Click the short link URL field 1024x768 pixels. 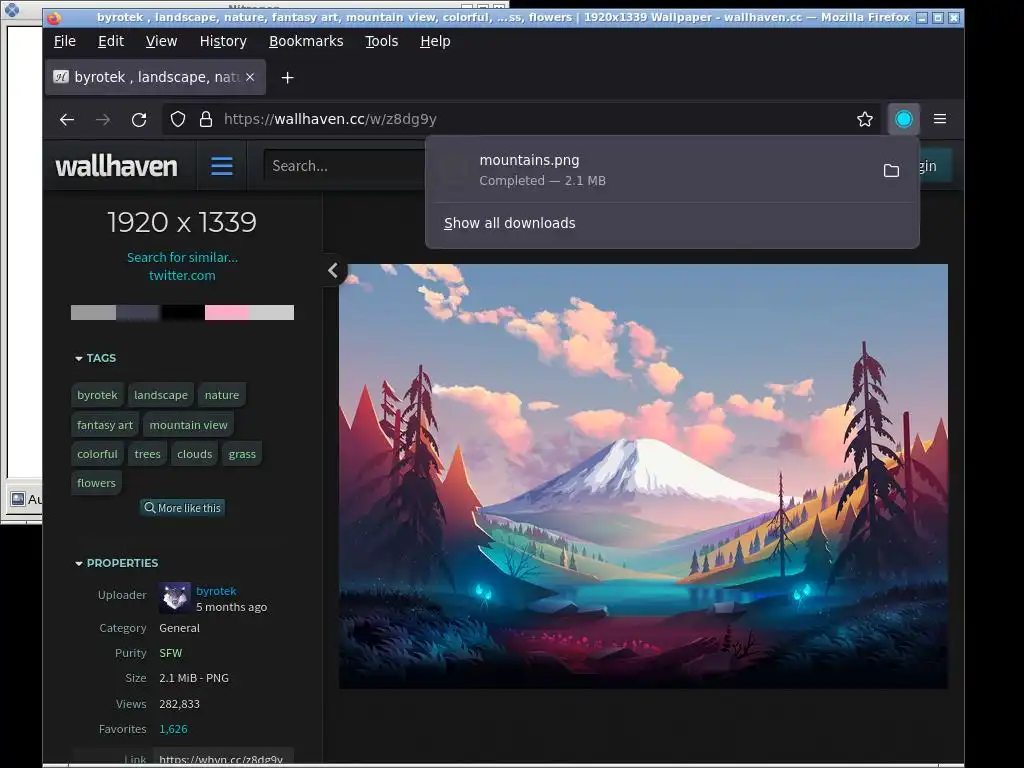coord(221,758)
